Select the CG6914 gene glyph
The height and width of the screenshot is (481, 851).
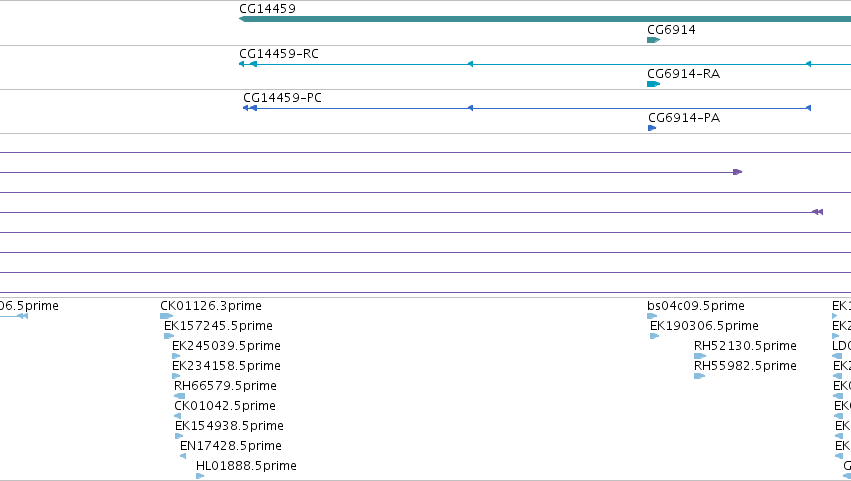tap(653, 40)
